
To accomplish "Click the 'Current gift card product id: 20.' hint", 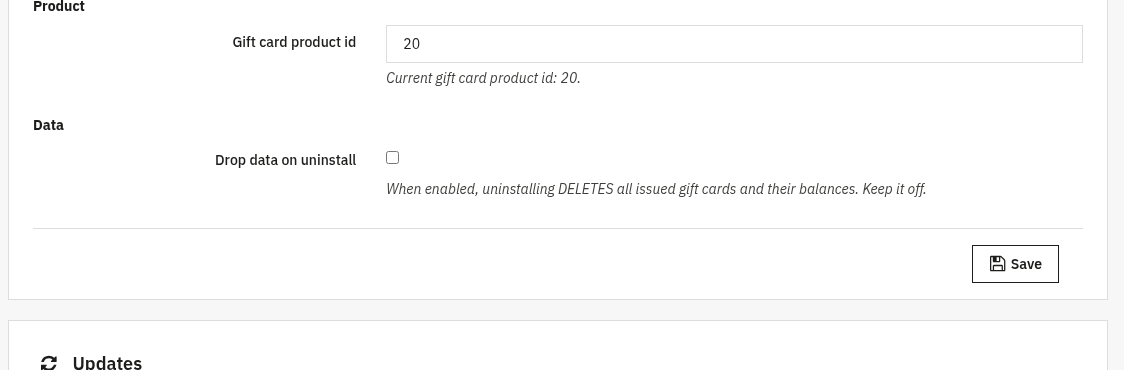I will [x=483, y=78].
